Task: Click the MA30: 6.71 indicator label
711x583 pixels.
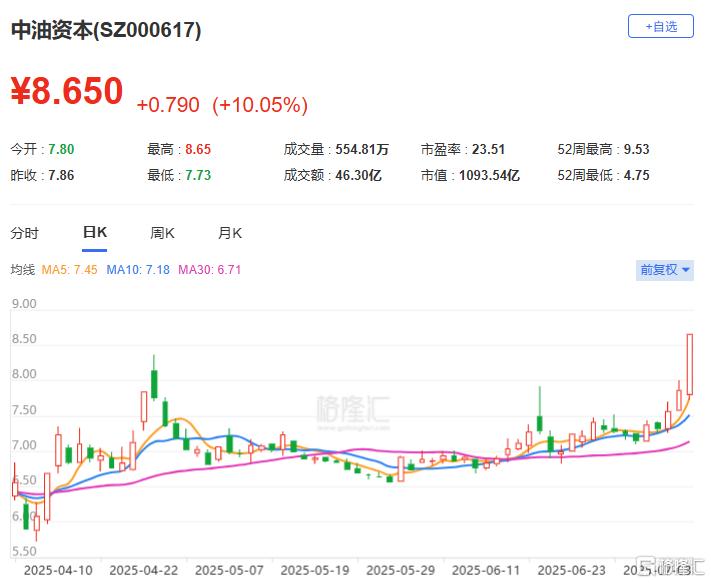Action: (209, 270)
